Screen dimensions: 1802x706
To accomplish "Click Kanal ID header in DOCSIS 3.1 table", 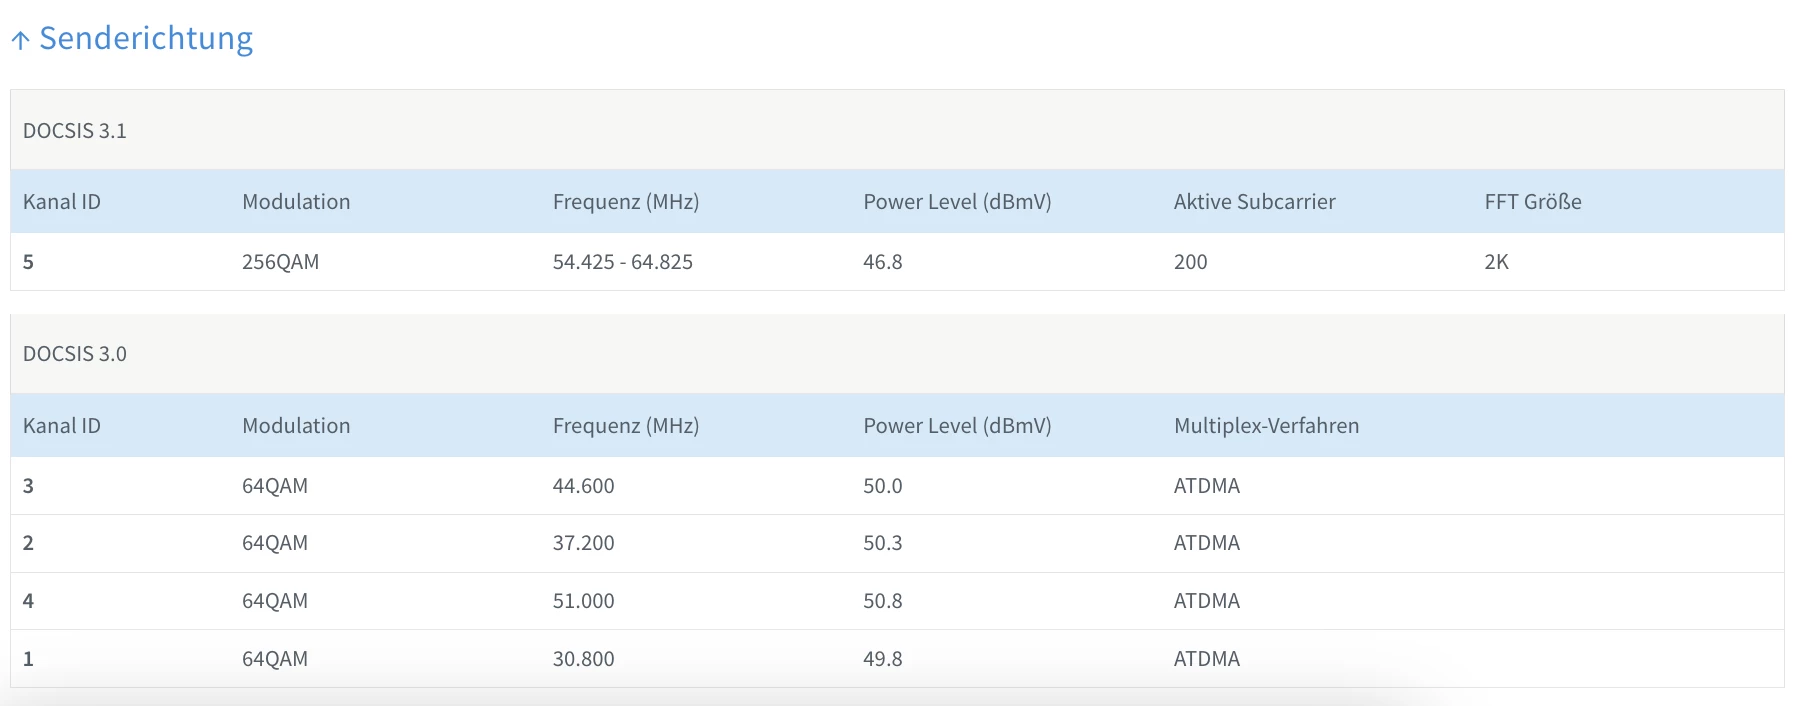I will [62, 202].
